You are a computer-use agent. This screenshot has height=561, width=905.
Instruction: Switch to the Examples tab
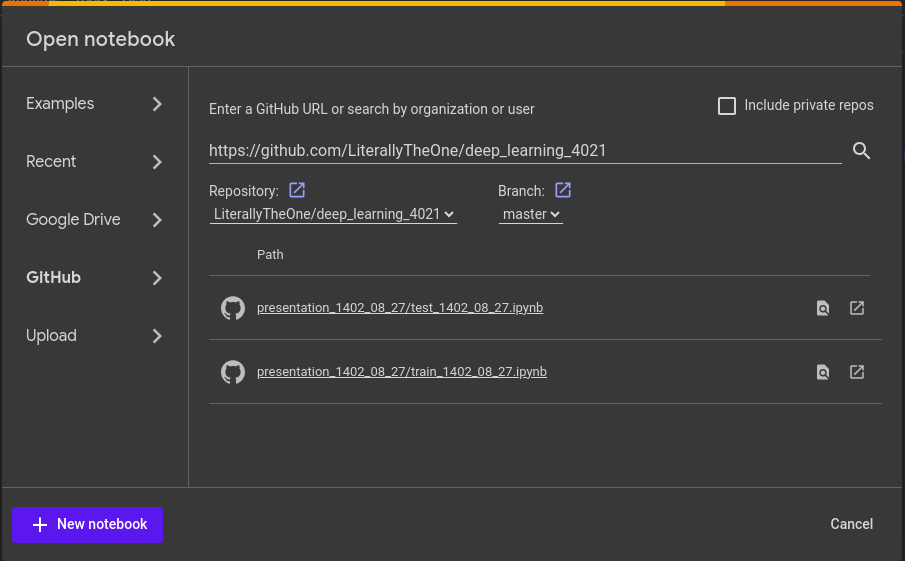pyautogui.click(x=95, y=104)
